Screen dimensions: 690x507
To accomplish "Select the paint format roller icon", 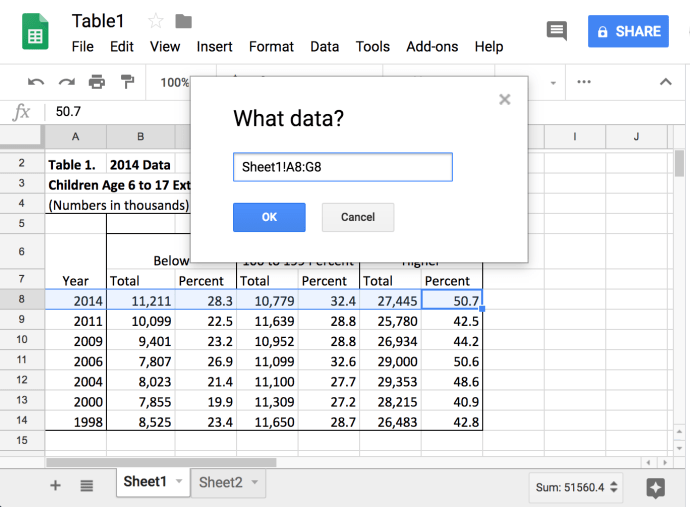I will [x=127, y=82].
